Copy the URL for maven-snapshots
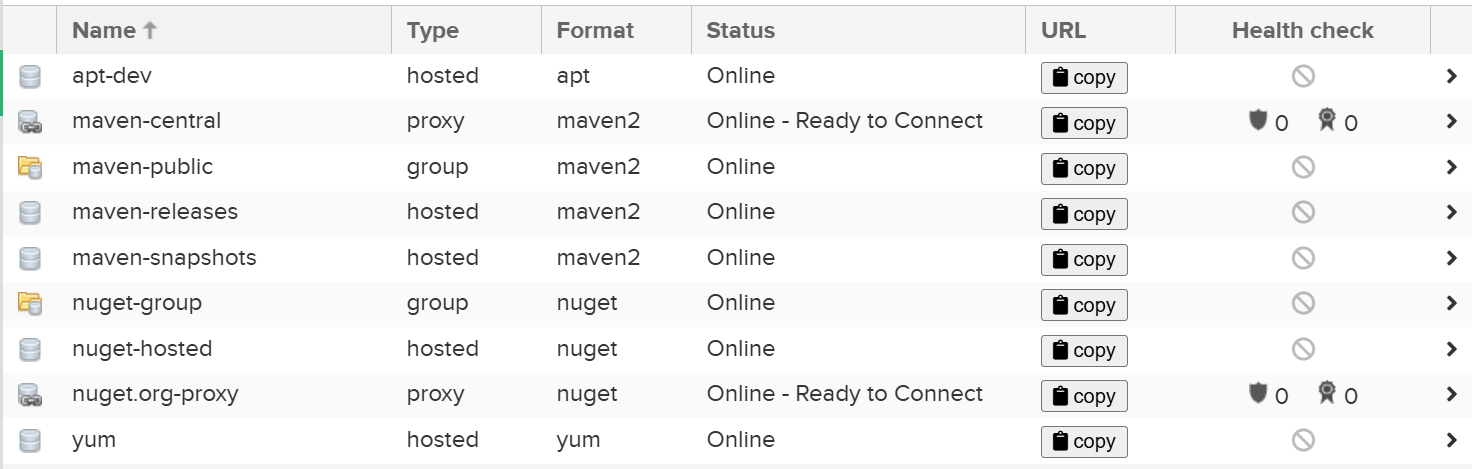This screenshot has height=469, width=1472. [1084, 259]
